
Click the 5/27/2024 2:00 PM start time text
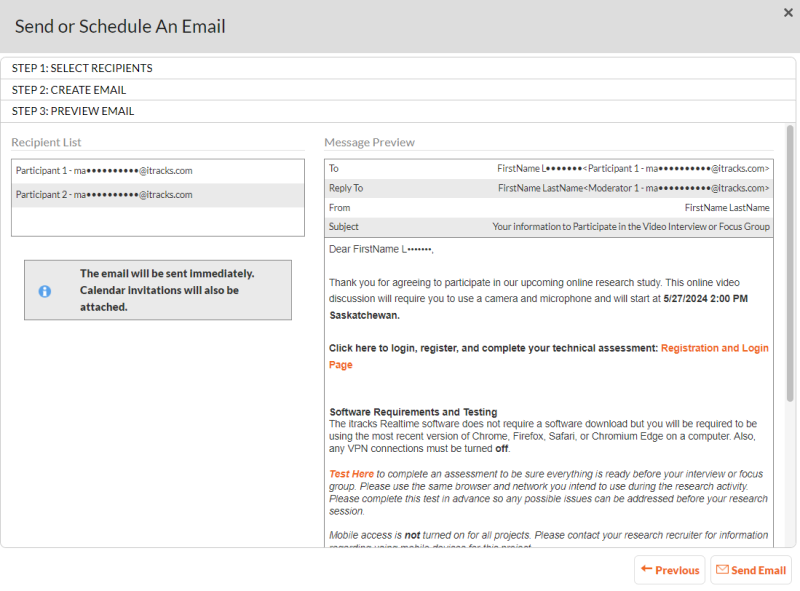[x=706, y=299]
